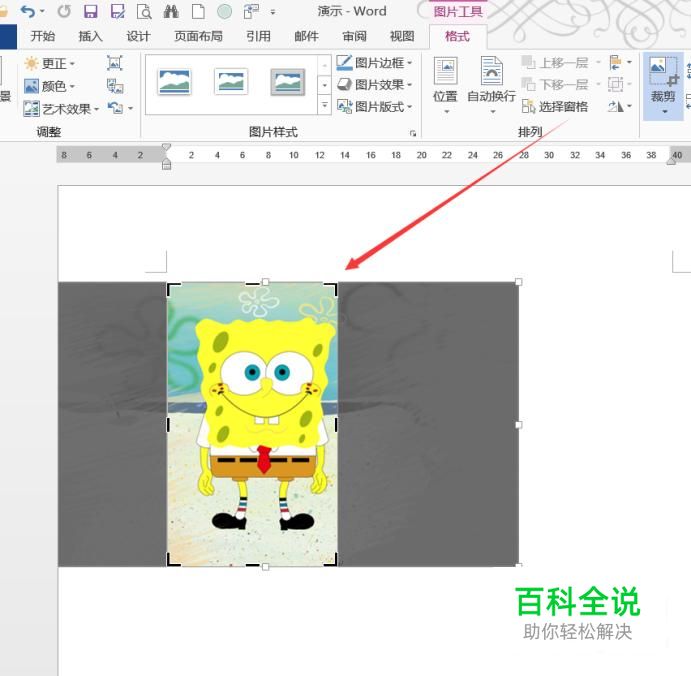Switch to the 设计 tab
The height and width of the screenshot is (676, 691).
(x=138, y=36)
